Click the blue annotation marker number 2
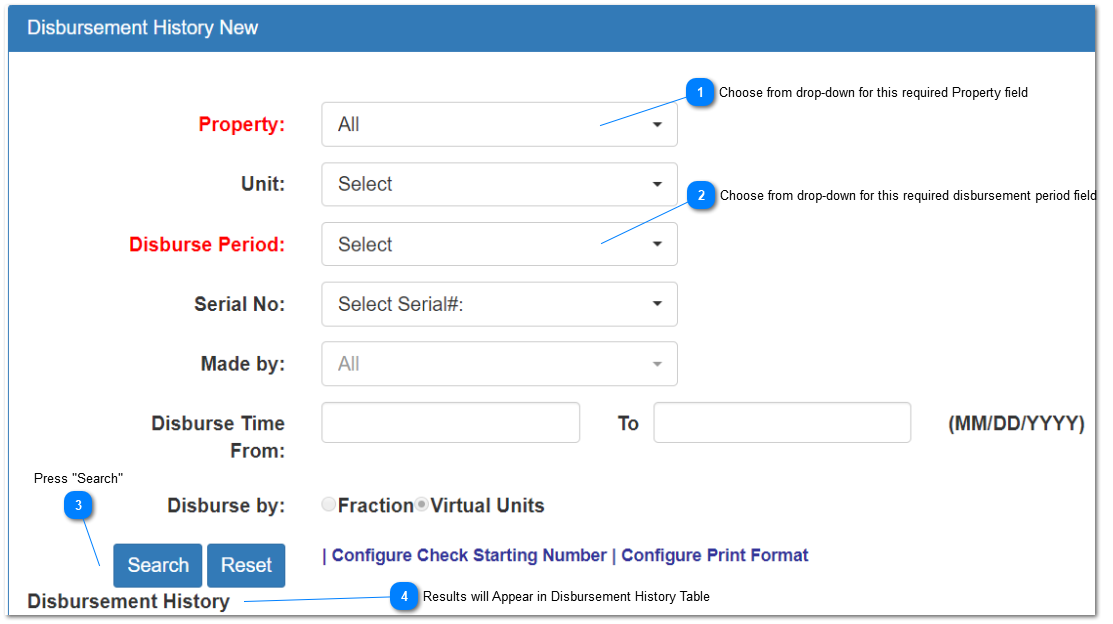 point(701,195)
